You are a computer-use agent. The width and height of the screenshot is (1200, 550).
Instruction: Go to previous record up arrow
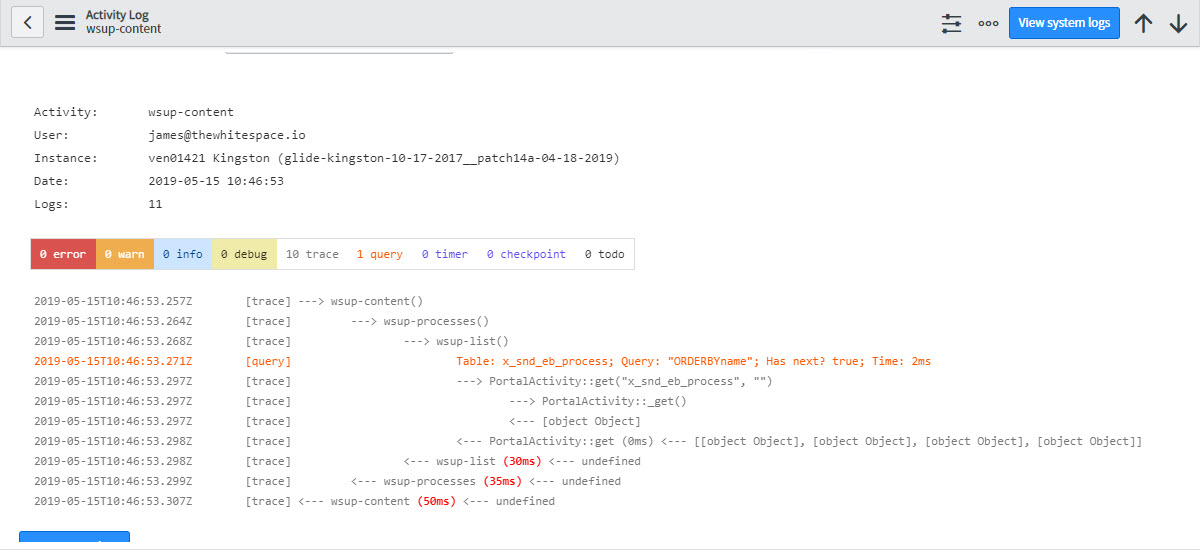1144,23
